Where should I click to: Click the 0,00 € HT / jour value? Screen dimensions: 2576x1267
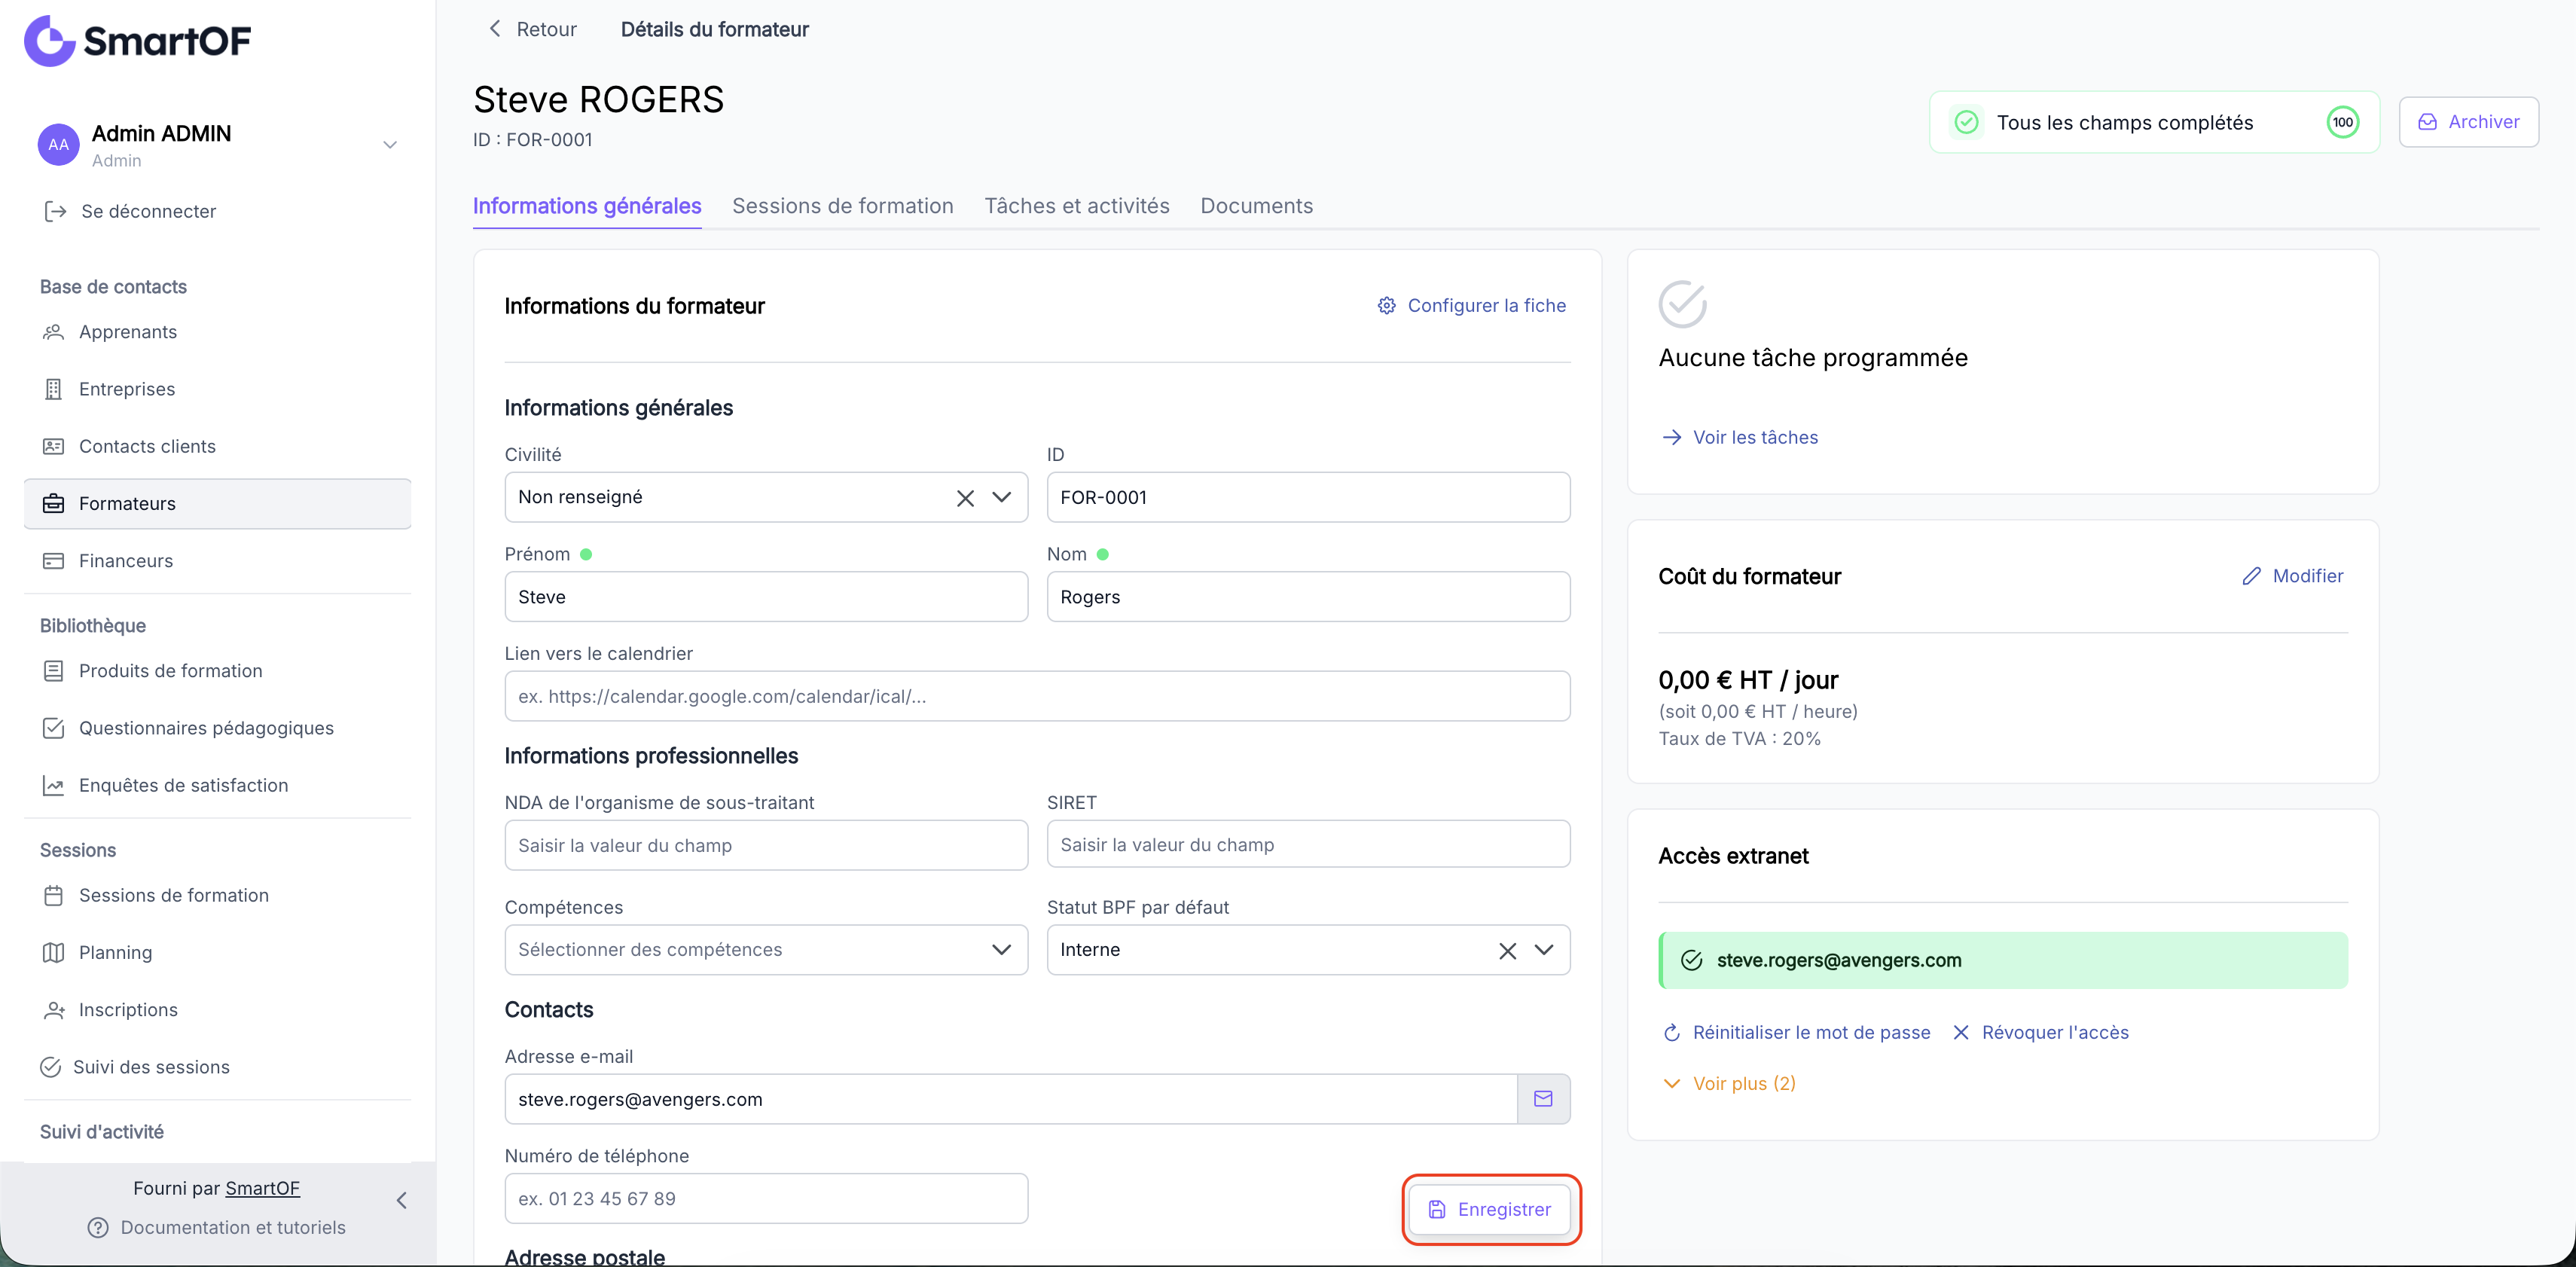pos(1748,680)
